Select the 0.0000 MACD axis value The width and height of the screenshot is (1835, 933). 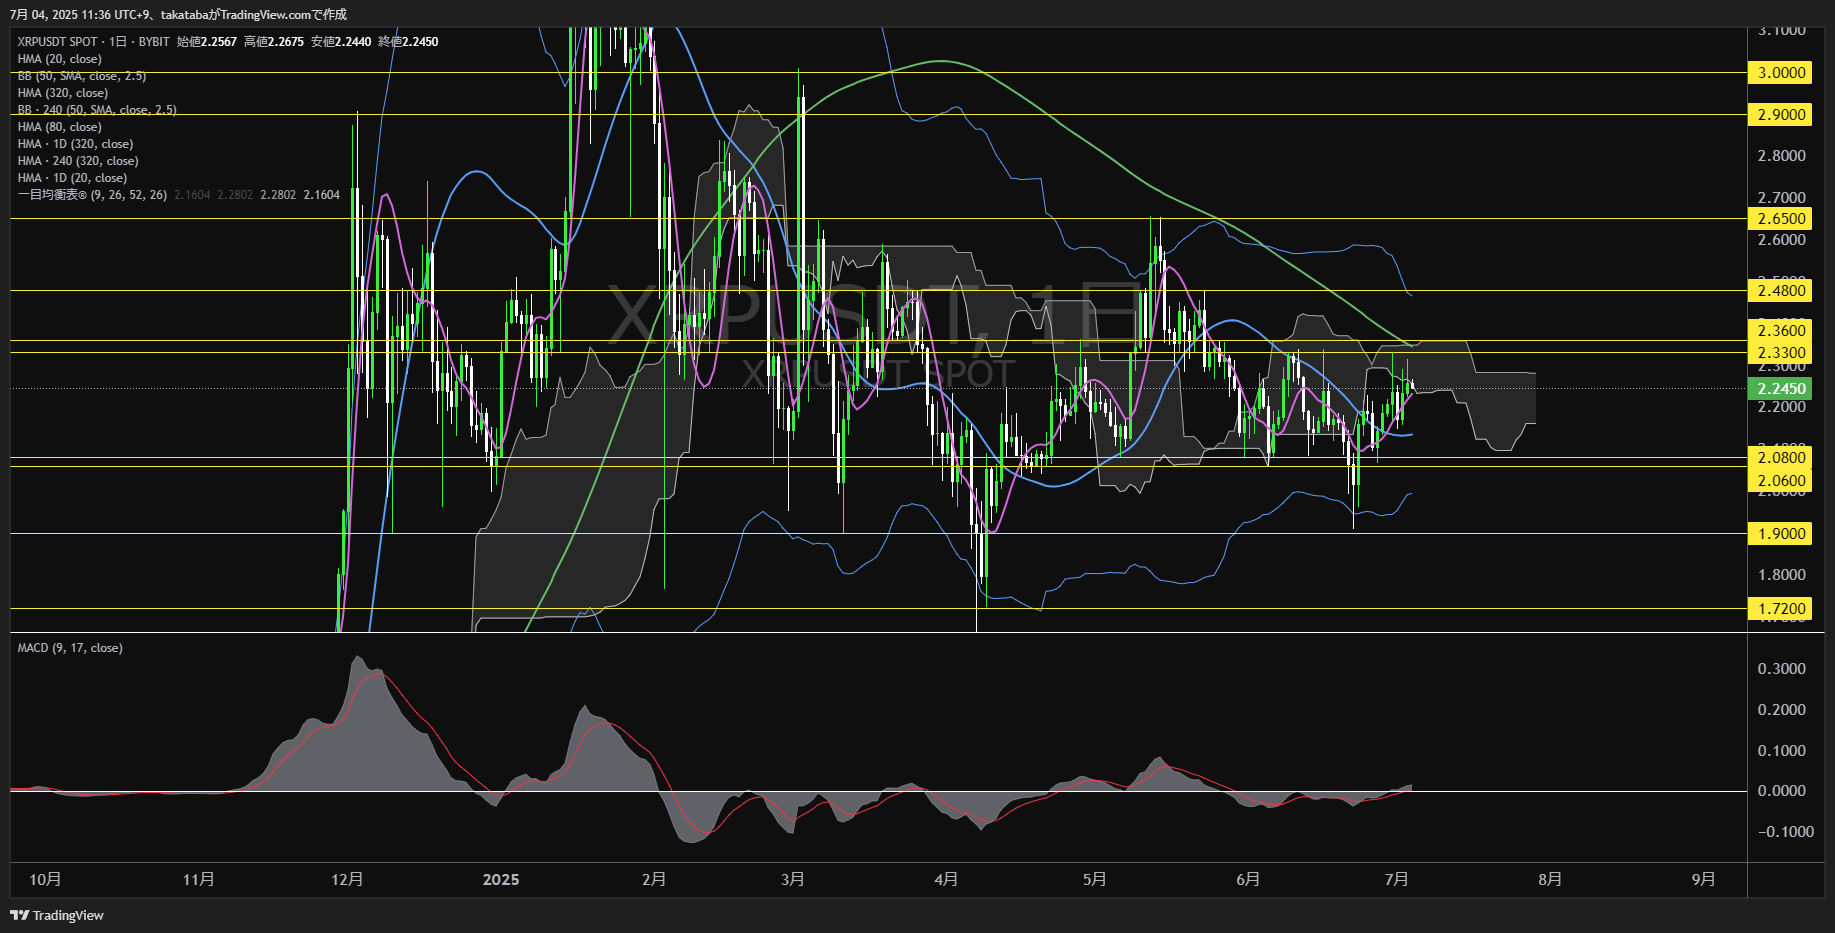1782,790
